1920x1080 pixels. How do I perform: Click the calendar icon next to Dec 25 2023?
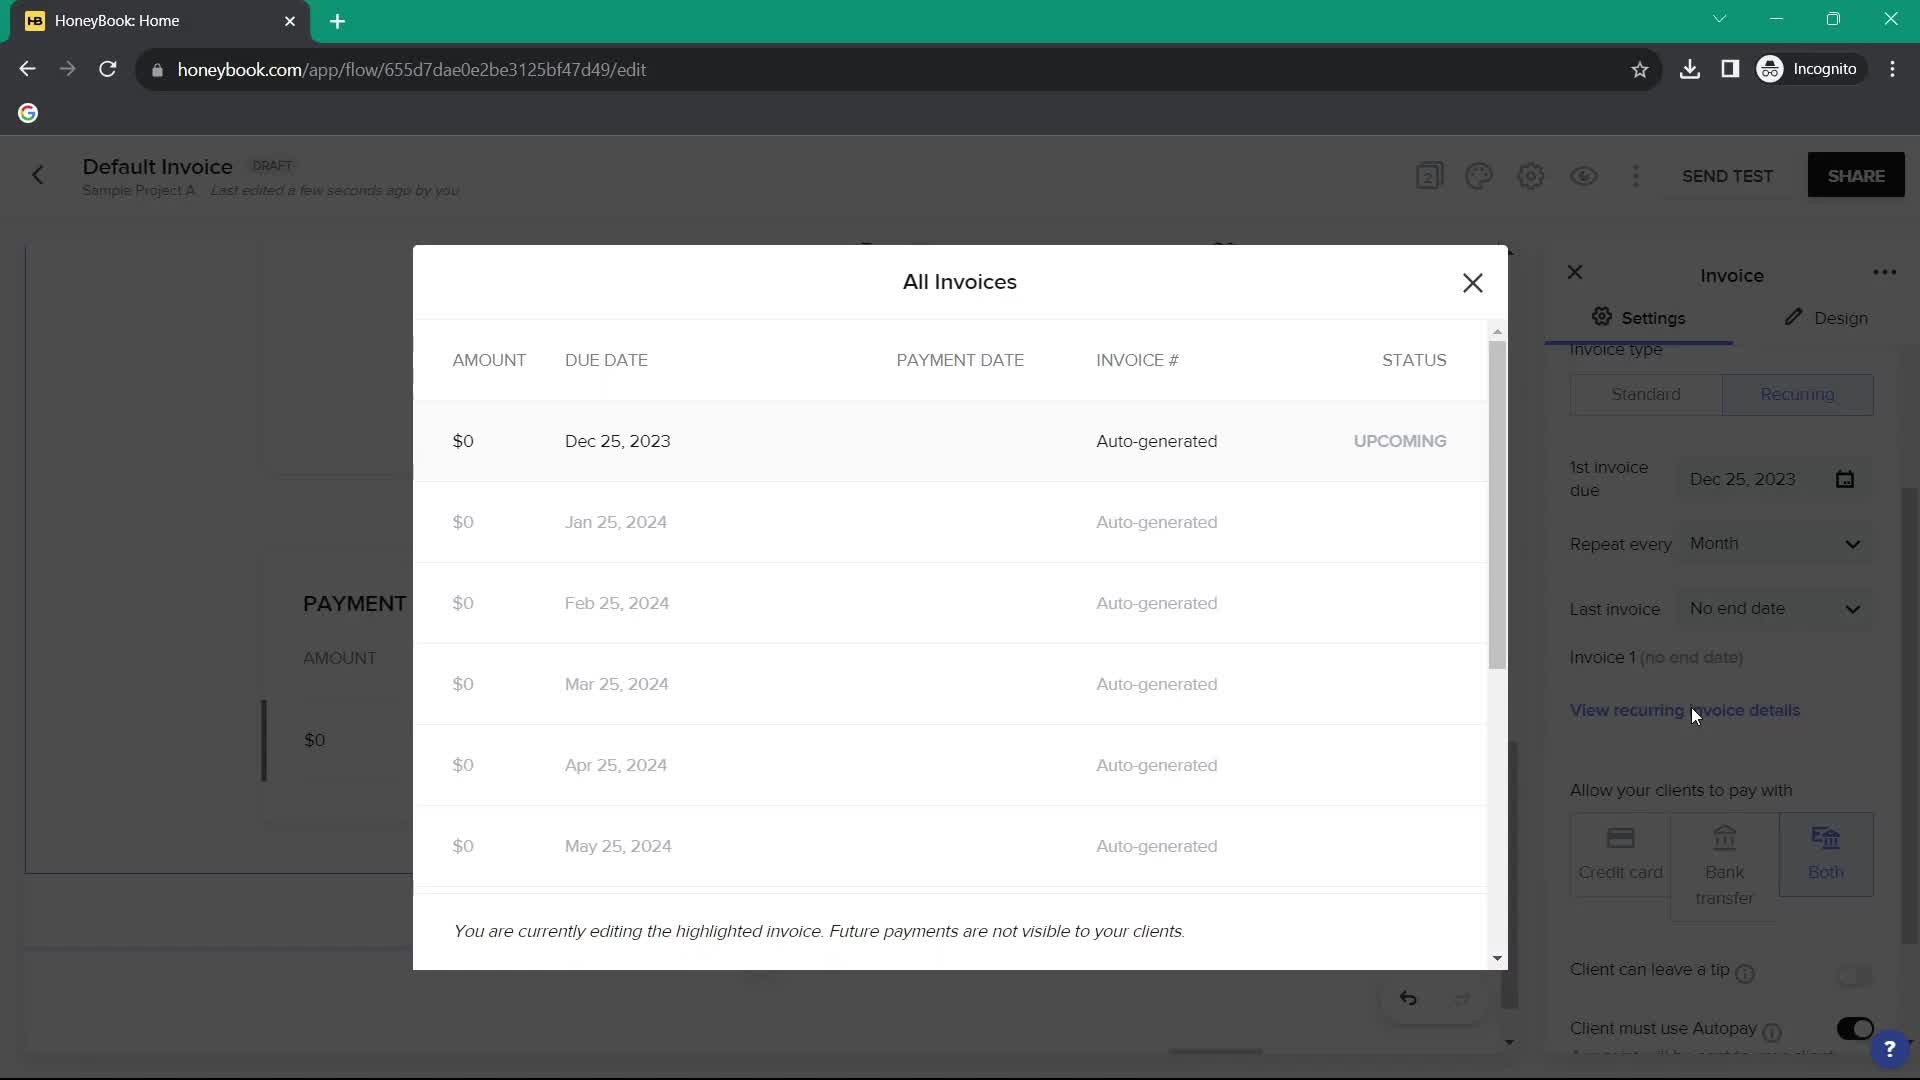(x=1846, y=479)
